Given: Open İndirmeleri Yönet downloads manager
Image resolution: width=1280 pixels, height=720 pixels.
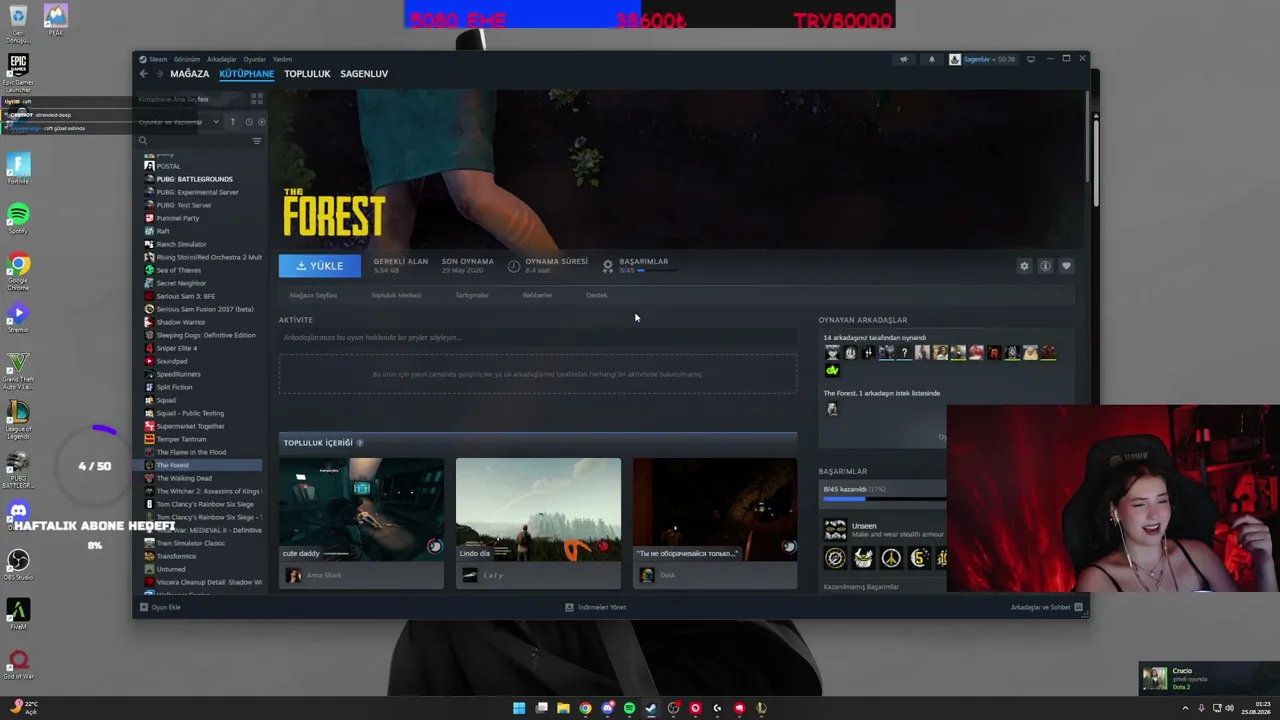Looking at the screenshot, I should 596,607.
